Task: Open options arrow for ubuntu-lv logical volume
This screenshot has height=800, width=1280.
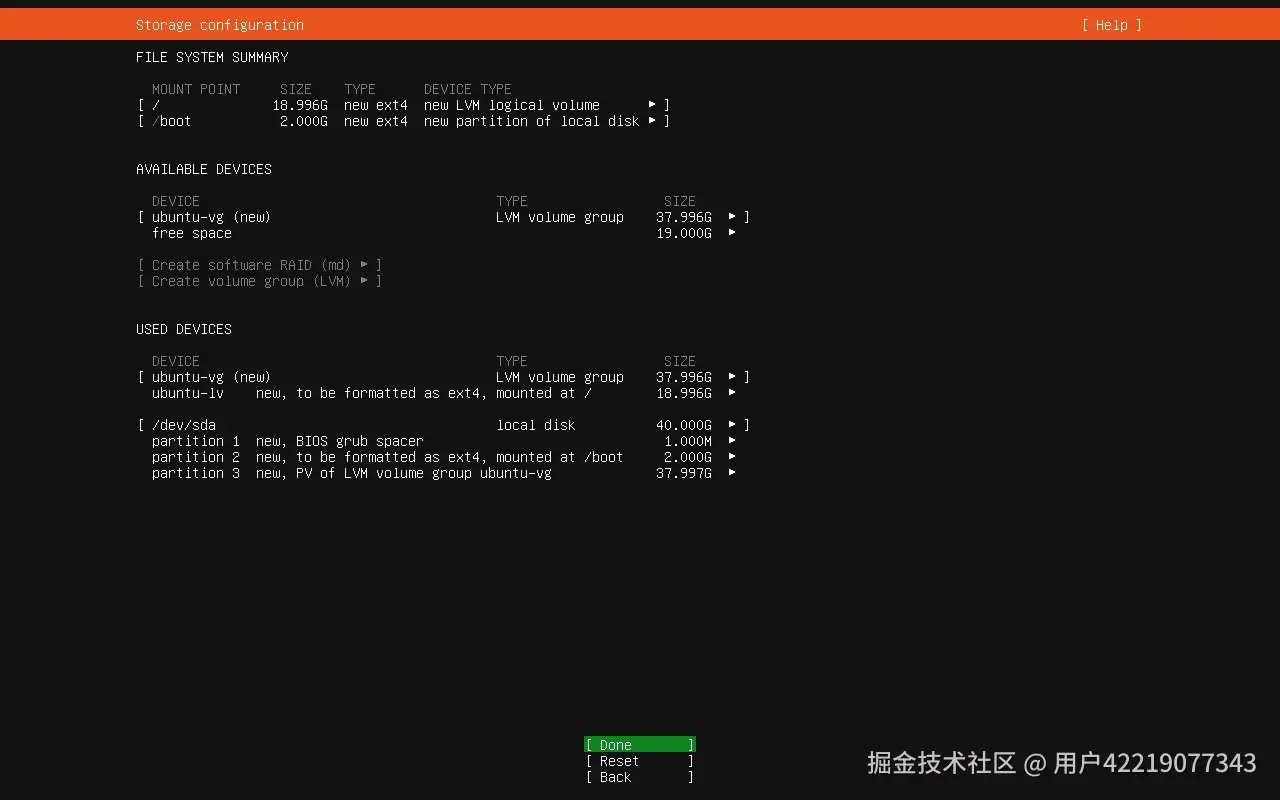Action: [x=731, y=393]
